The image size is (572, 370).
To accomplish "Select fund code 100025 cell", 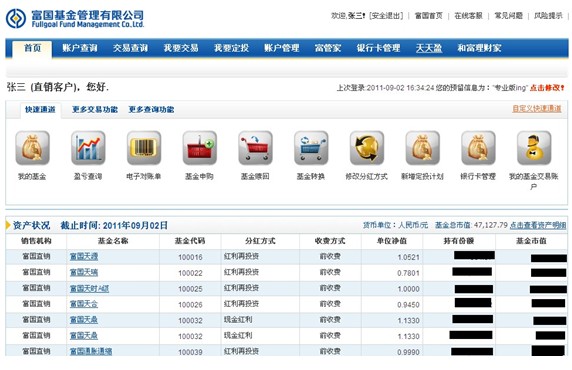I will point(190,289).
